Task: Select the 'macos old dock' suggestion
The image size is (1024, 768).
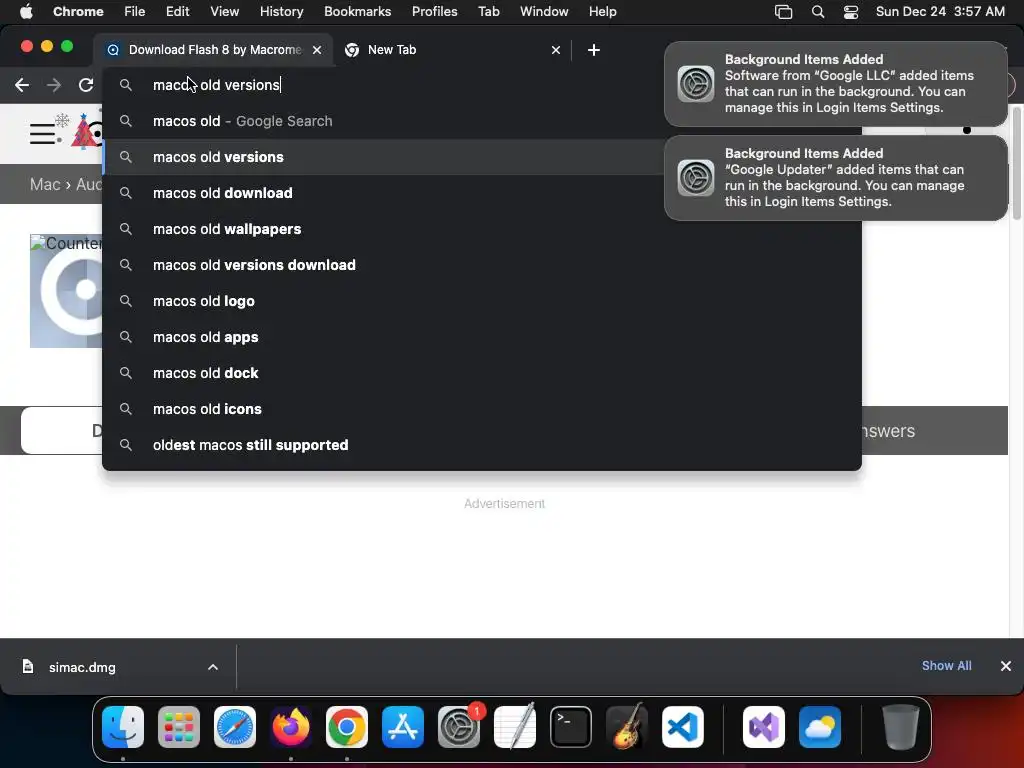Action: click(x=482, y=373)
